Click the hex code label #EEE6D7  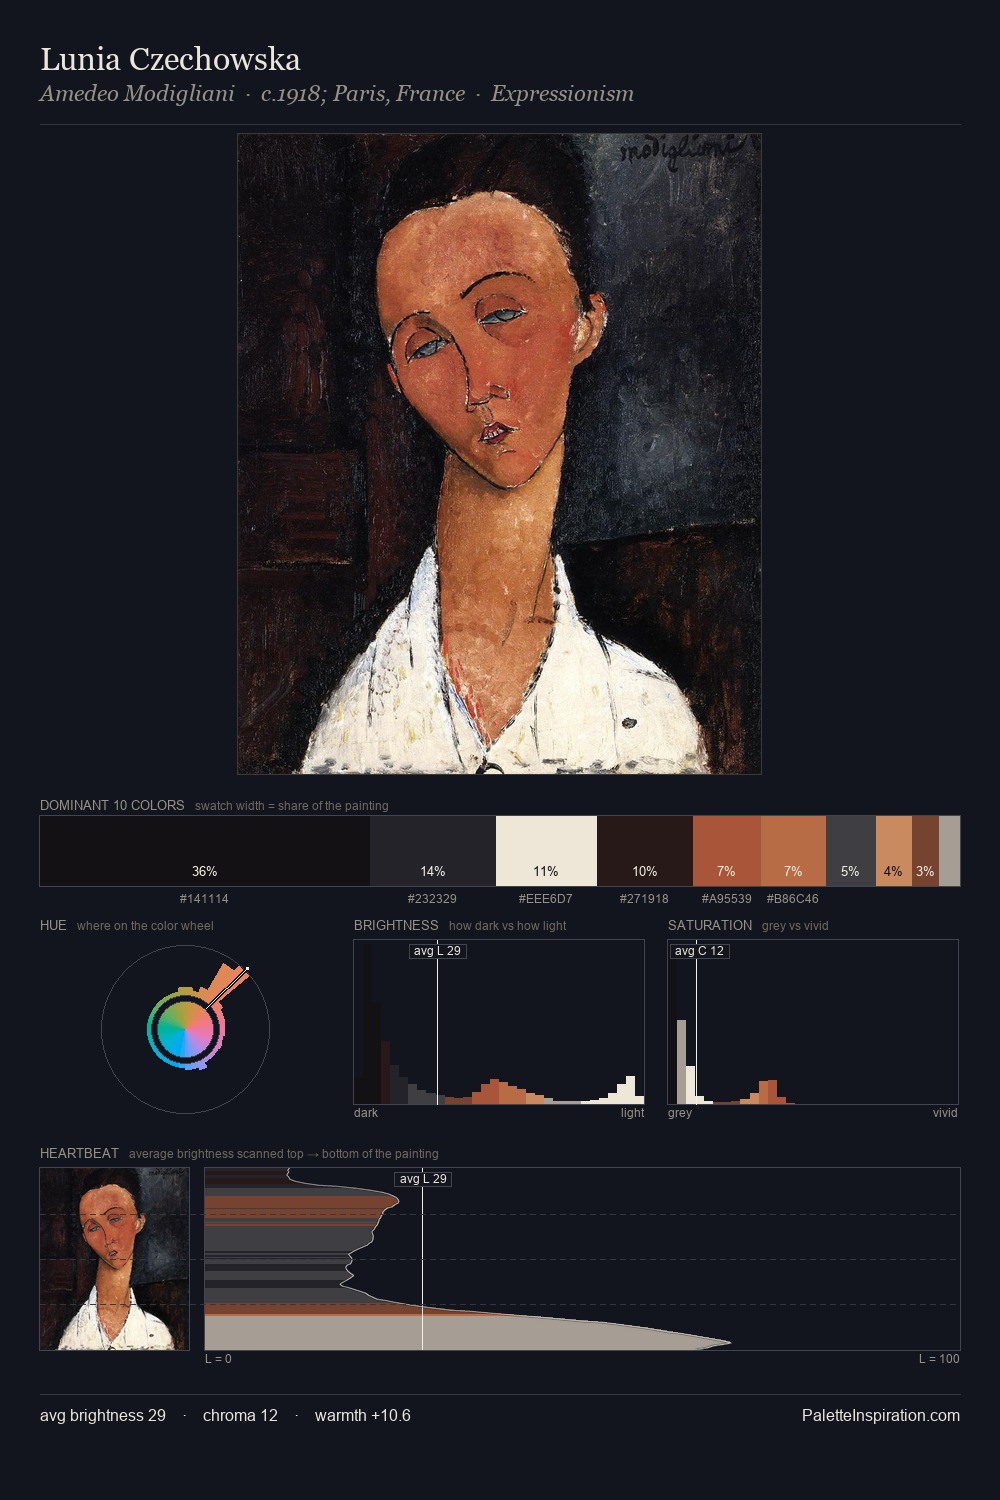(545, 899)
